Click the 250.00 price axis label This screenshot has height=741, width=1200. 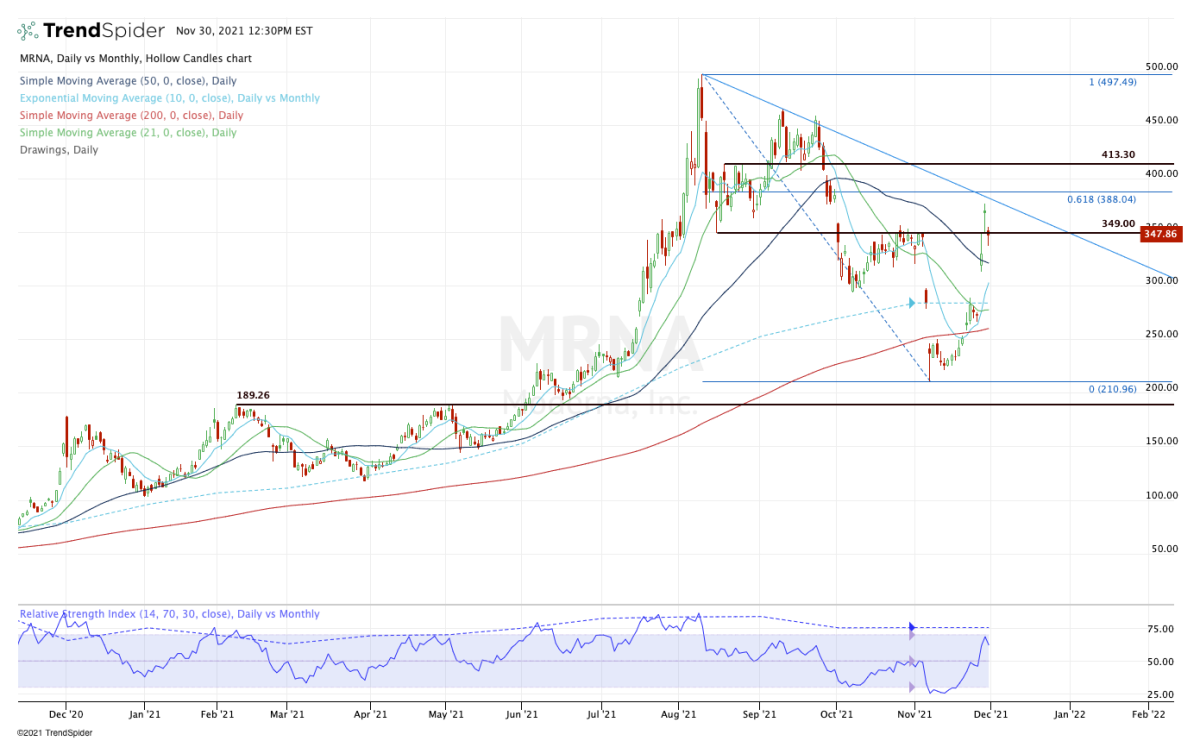click(1160, 334)
